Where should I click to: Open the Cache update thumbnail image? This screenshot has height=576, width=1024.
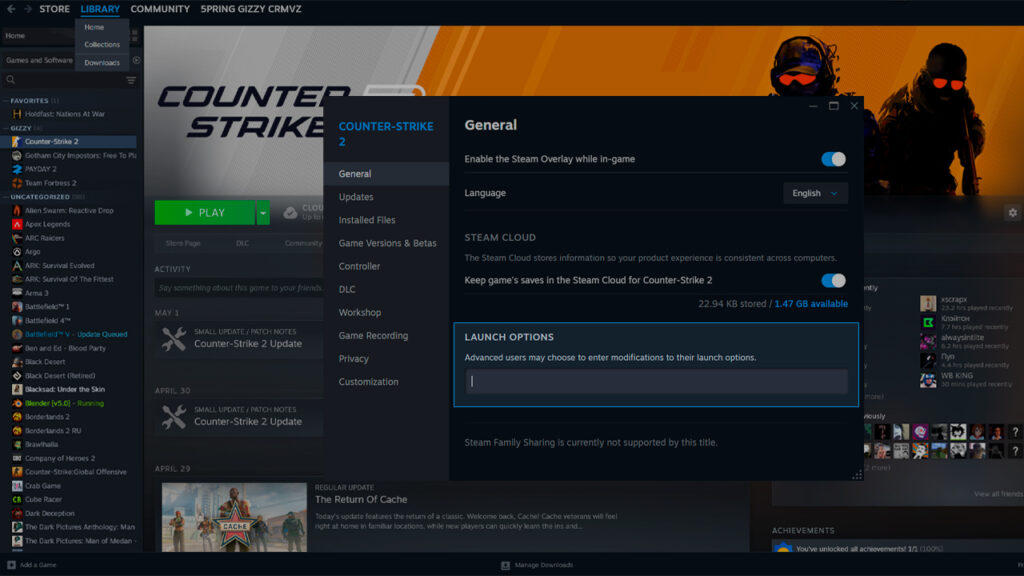pyautogui.click(x=234, y=517)
